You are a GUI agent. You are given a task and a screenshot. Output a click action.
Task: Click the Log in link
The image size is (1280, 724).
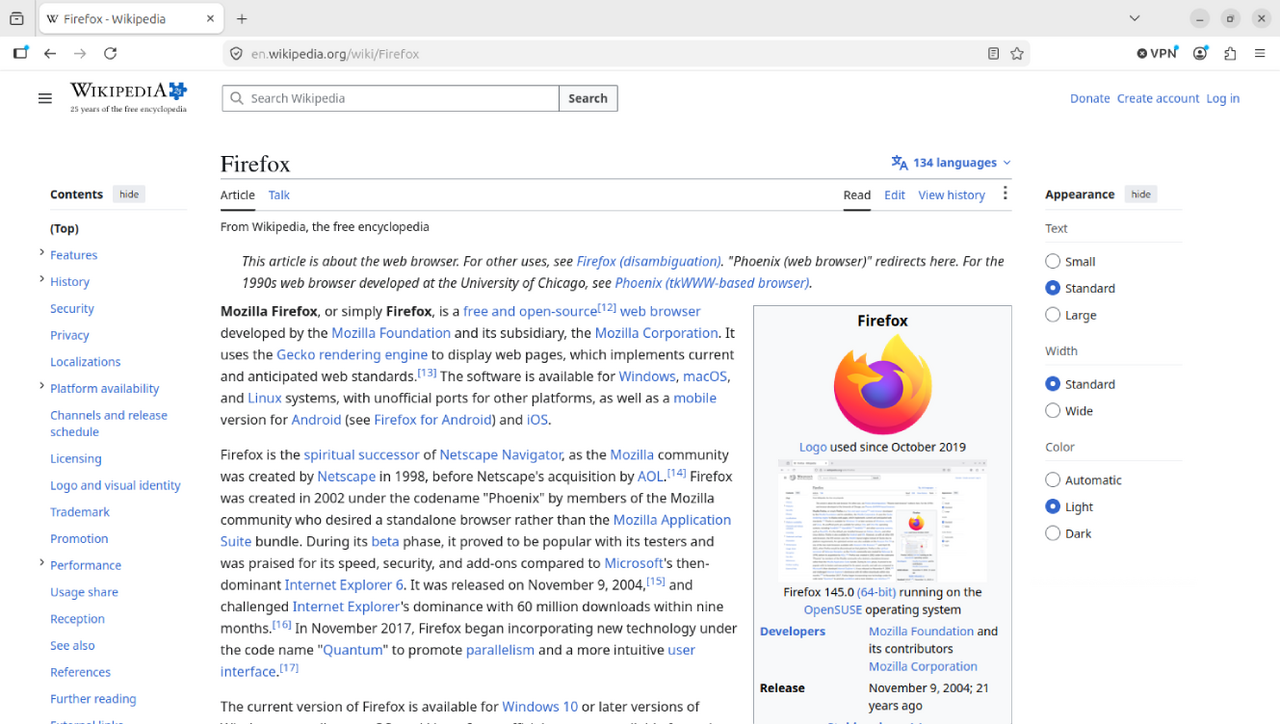point(1223,98)
